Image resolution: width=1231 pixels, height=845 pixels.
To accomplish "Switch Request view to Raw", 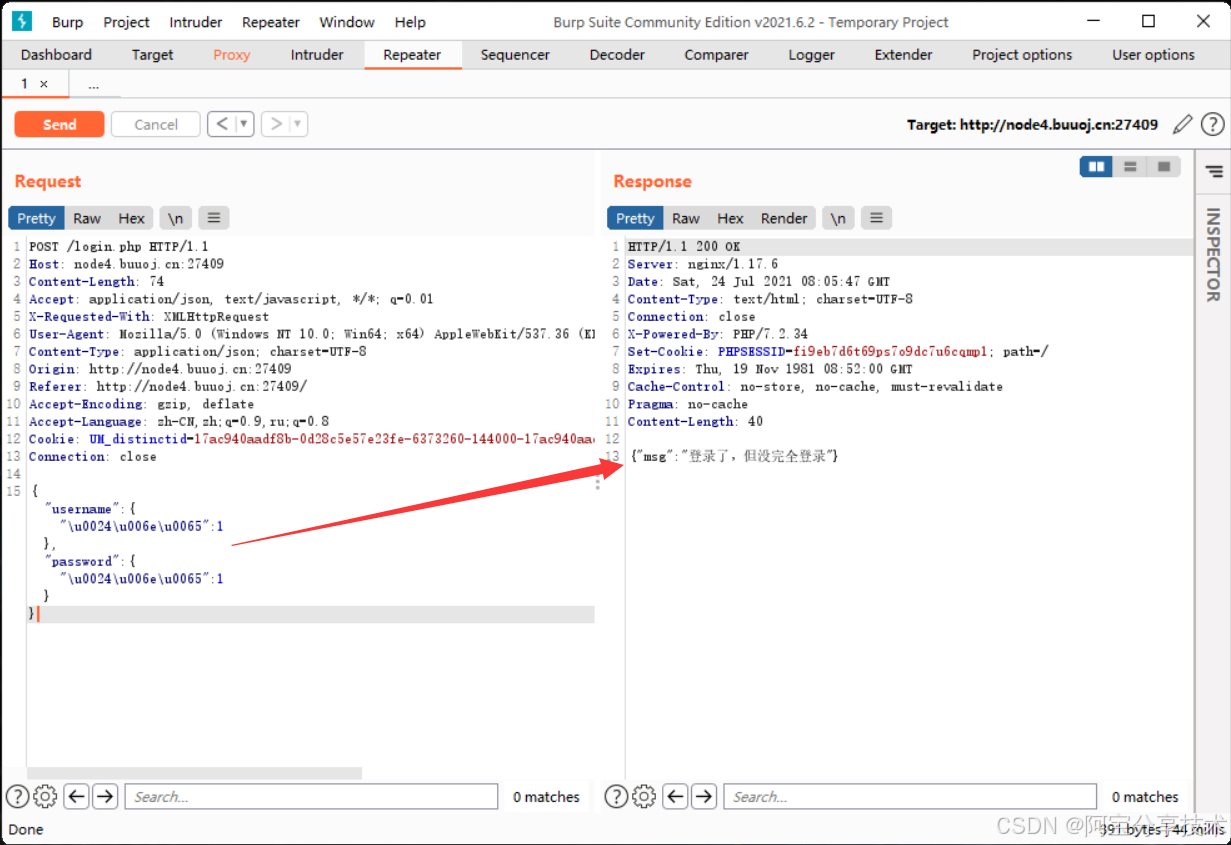I will pos(87,218).
